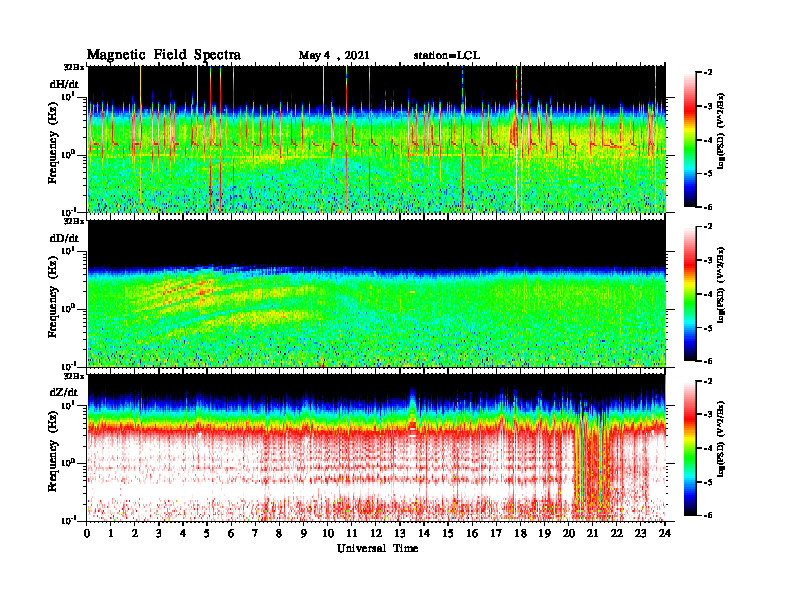792x612 pixels.
Task: Click the dH/dt spectrogram plot area
Action: 377,139
